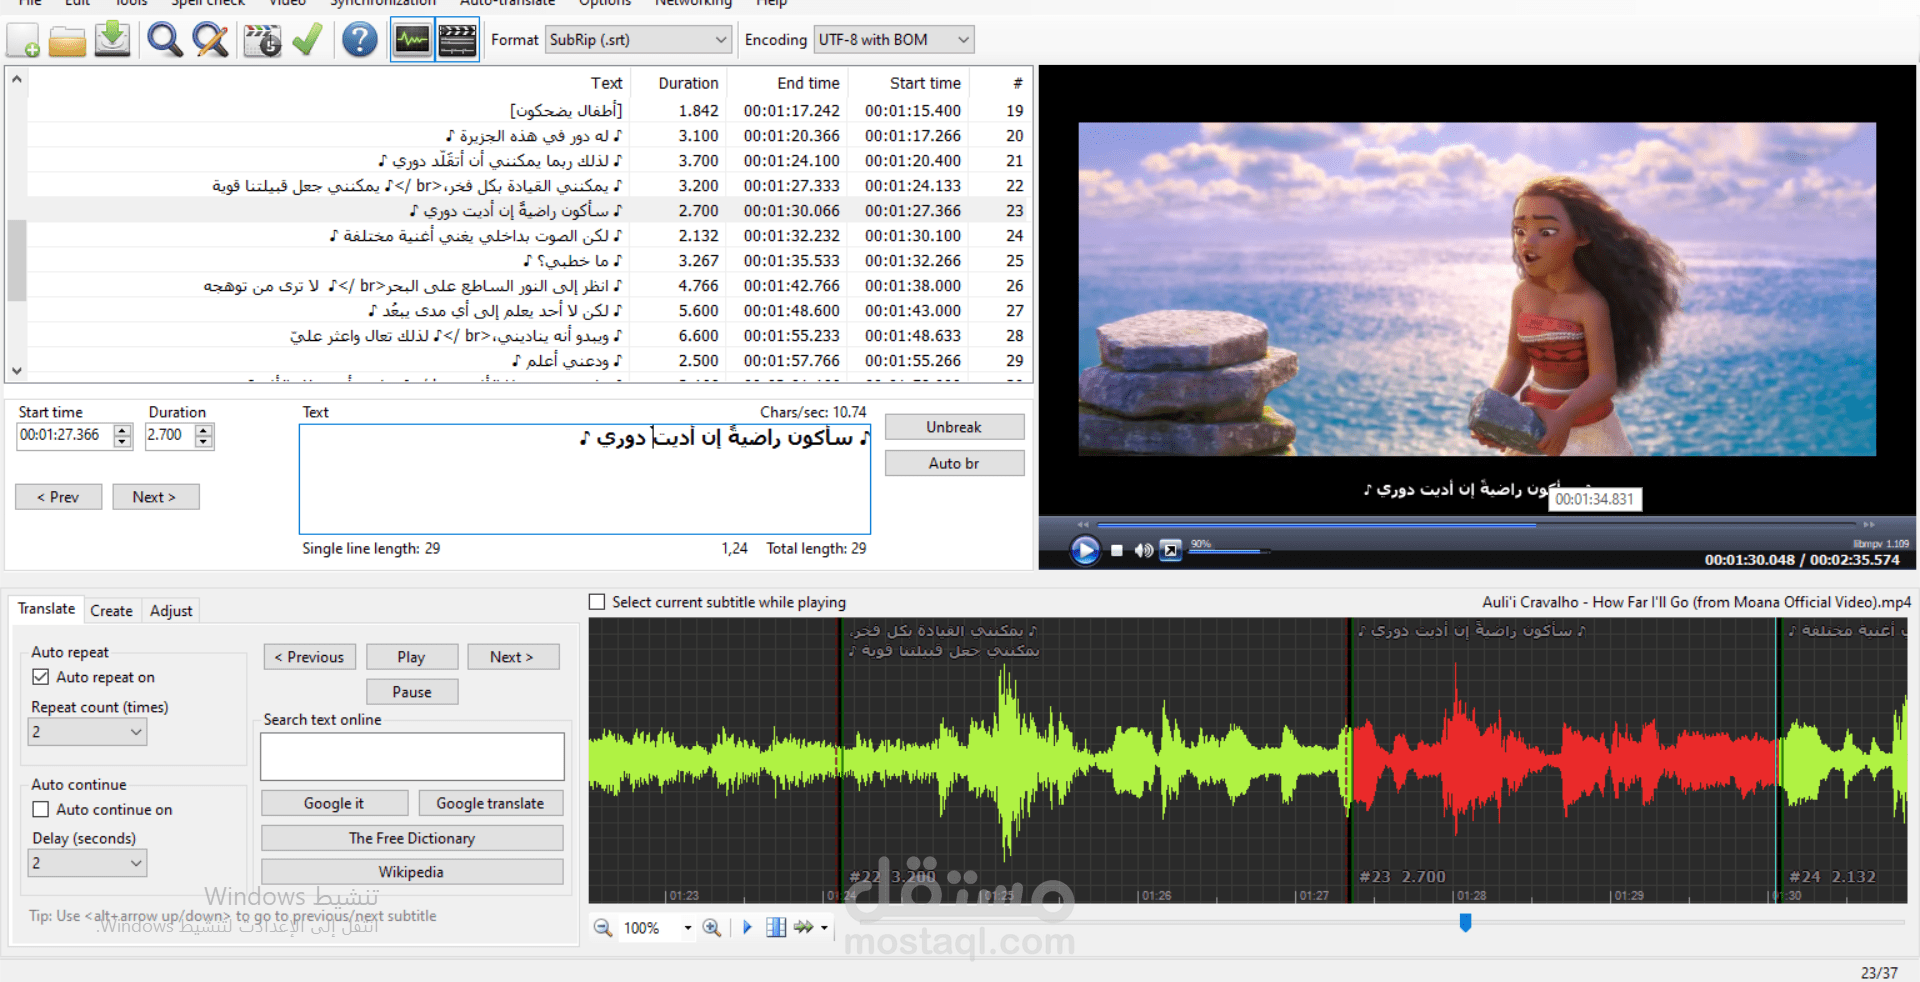The width and height of the screenshot is (1920, 982).
Task: Click the Google translate button
Action: point(490,803)
